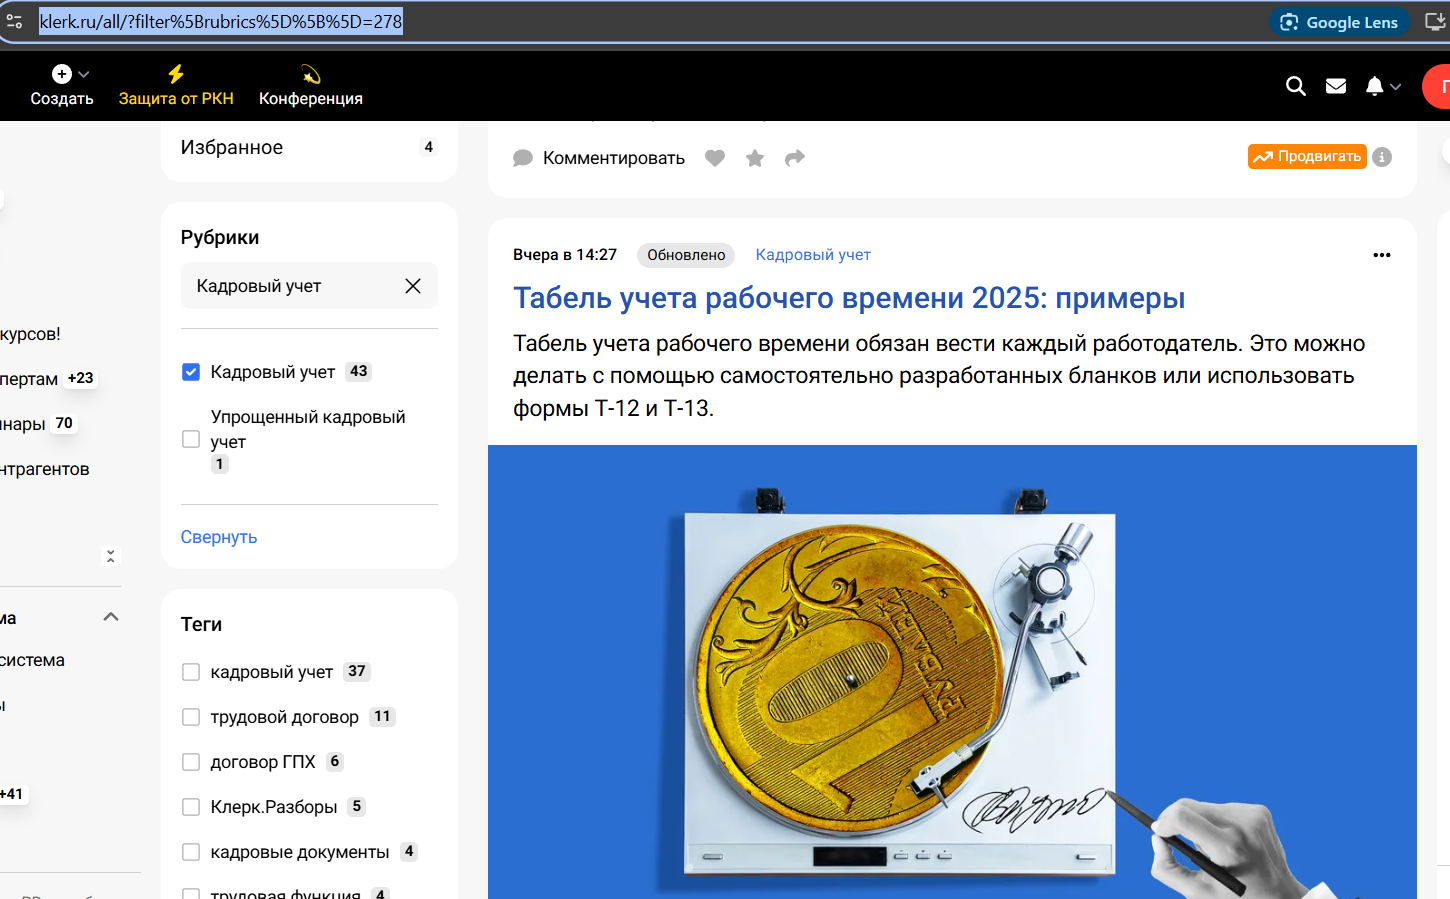This screenshot has height=899, width=1450.
Task: Open notifications bell
Action: [1374, 86]
